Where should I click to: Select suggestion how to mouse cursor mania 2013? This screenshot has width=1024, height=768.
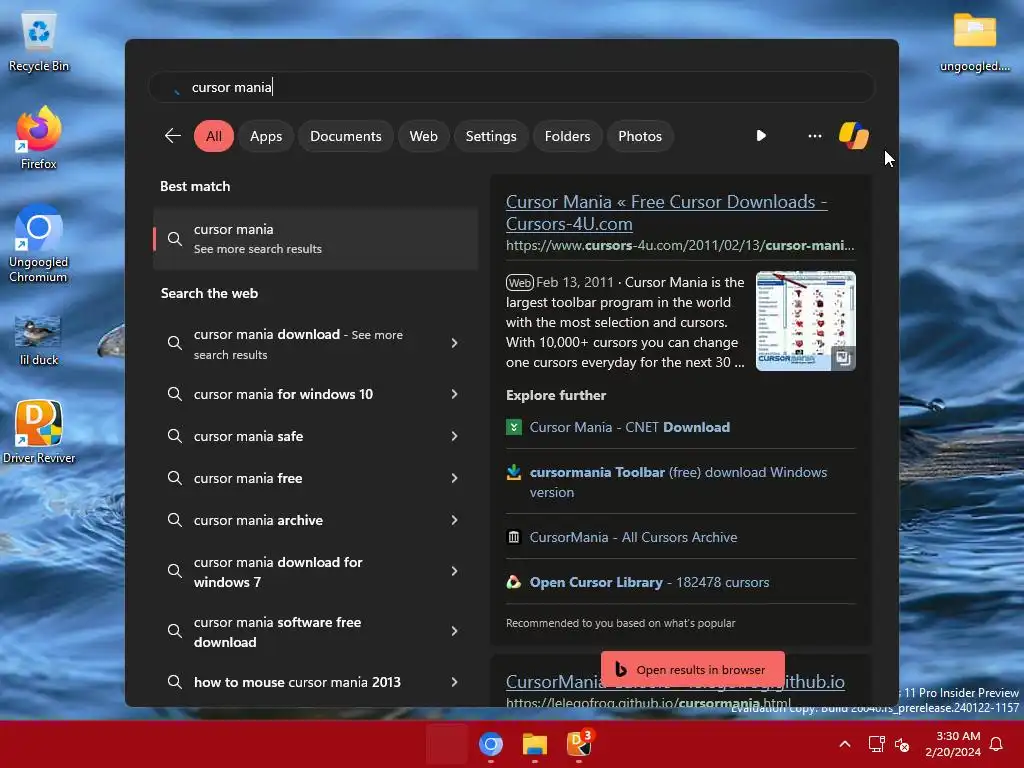[x=315, y=682]
